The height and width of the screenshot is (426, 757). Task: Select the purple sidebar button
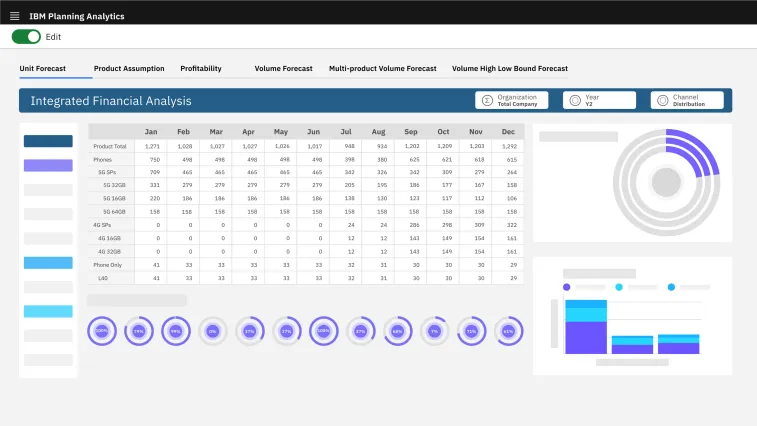[x=48, y=165]
